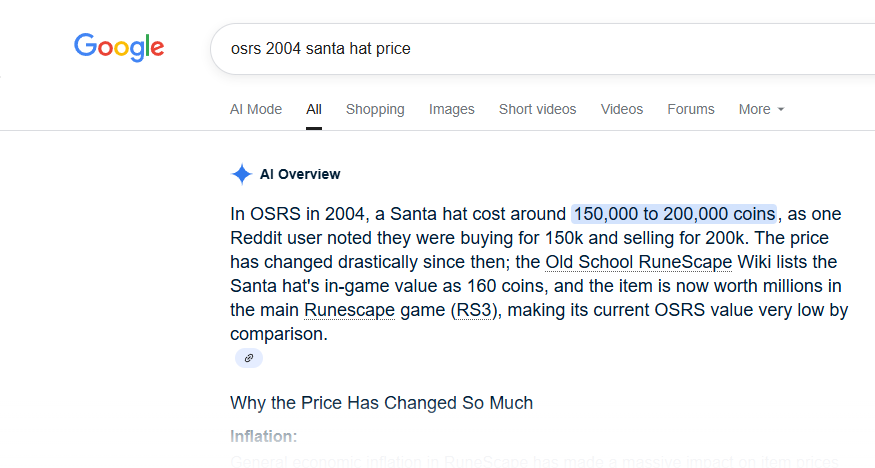Click the faded Inflation subheading
Image resolution: width=875 pixels, height=468 pixels.
pyautogui.click(x=263, y=436)
